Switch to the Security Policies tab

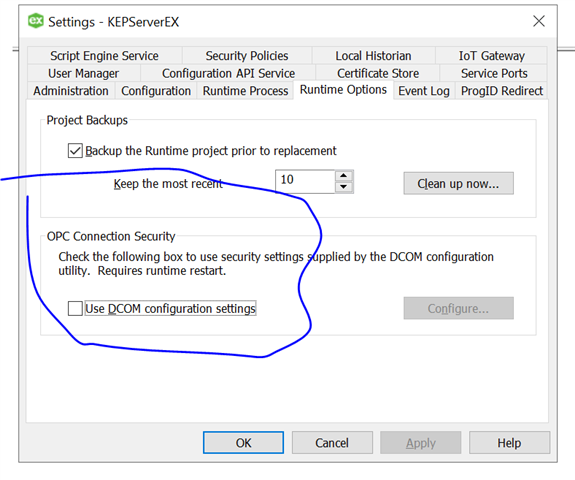pyautogui.click(x=247, y=56)
